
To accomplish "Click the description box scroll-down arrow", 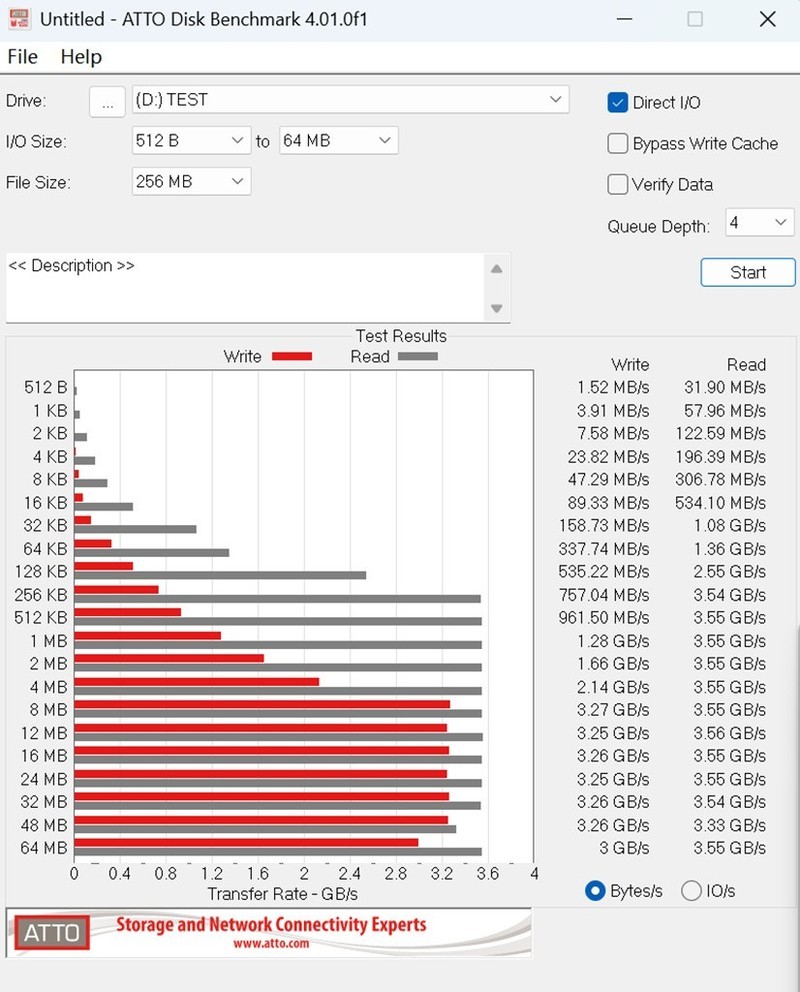I will [496, 309].
